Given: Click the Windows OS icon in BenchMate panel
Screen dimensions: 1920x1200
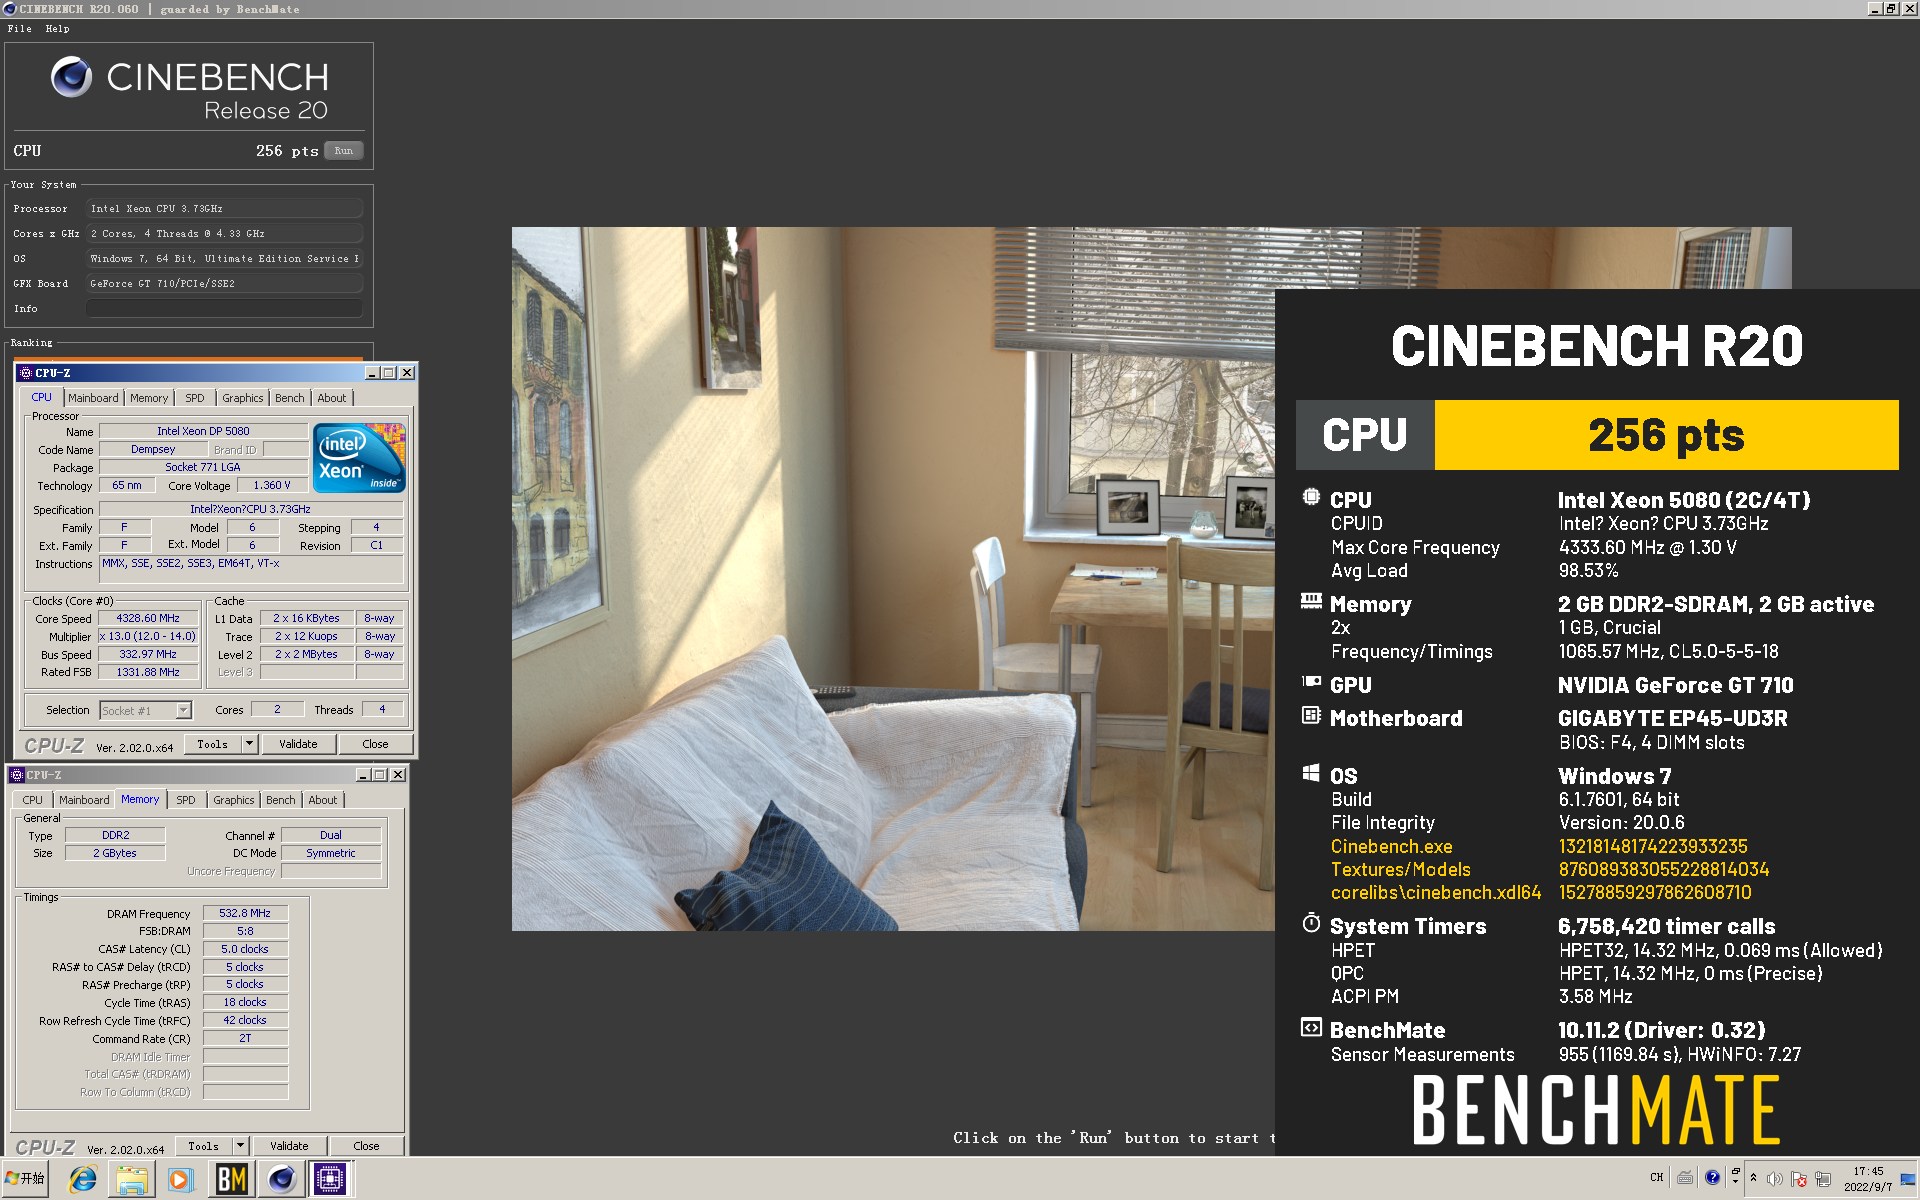Looking at the screenshot, I should click(x=1311, y=773).
